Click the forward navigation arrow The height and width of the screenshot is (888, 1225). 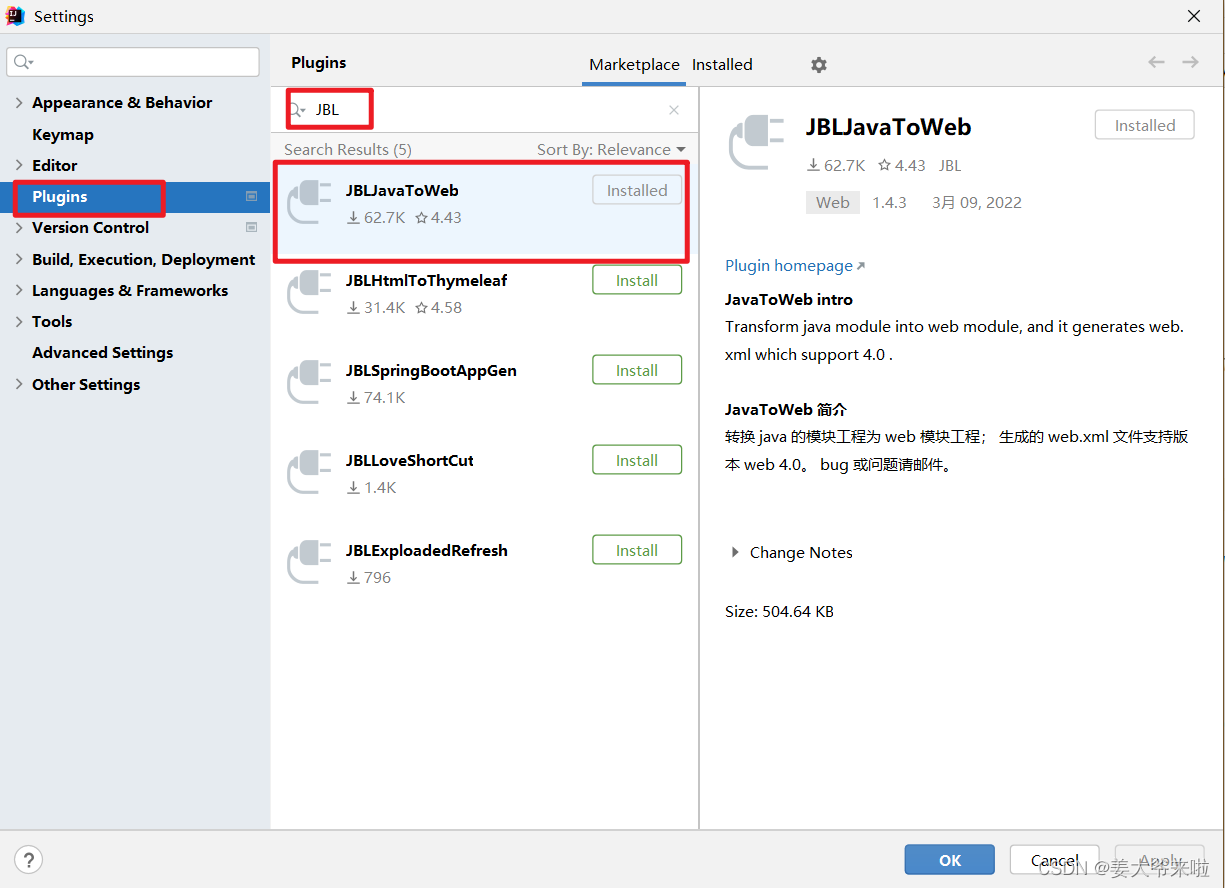[x=1190, y=62]
